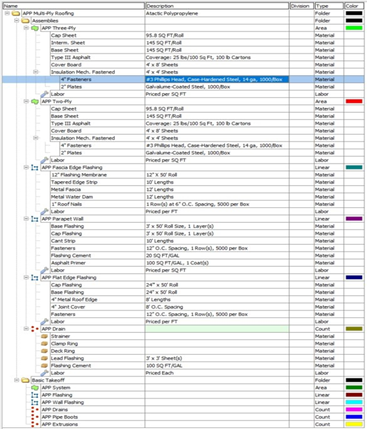Click the APP System area icon
Screen dimensions: 367x429
point(35,387)
